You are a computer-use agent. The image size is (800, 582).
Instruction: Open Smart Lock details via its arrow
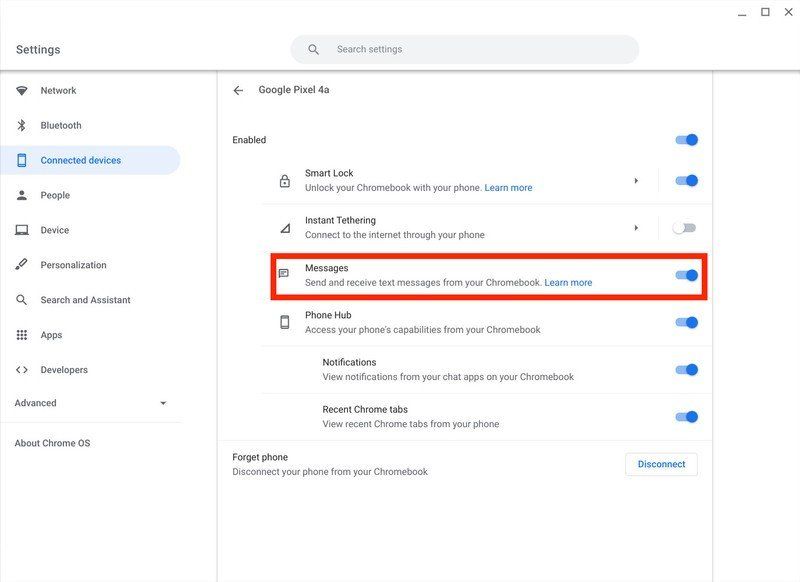click(637, 180)
